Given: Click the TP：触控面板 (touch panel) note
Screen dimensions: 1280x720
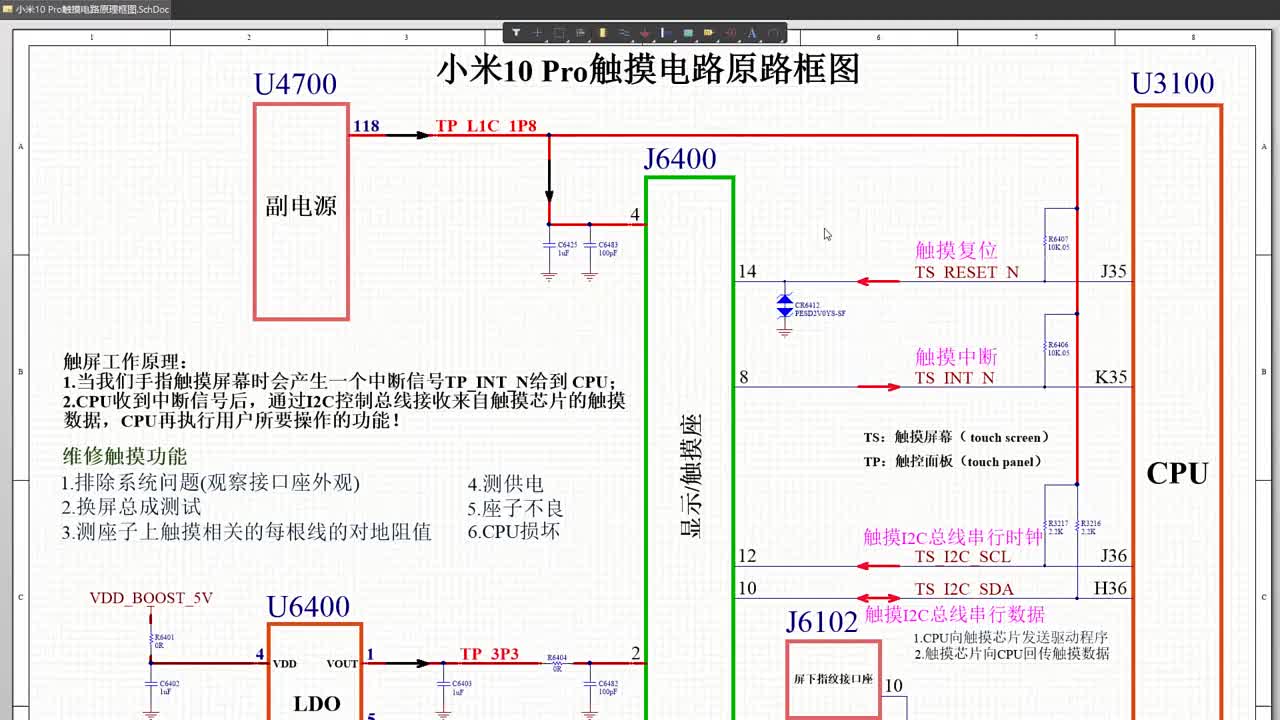Looking at the screenshot, I should (x=953, y=461).
